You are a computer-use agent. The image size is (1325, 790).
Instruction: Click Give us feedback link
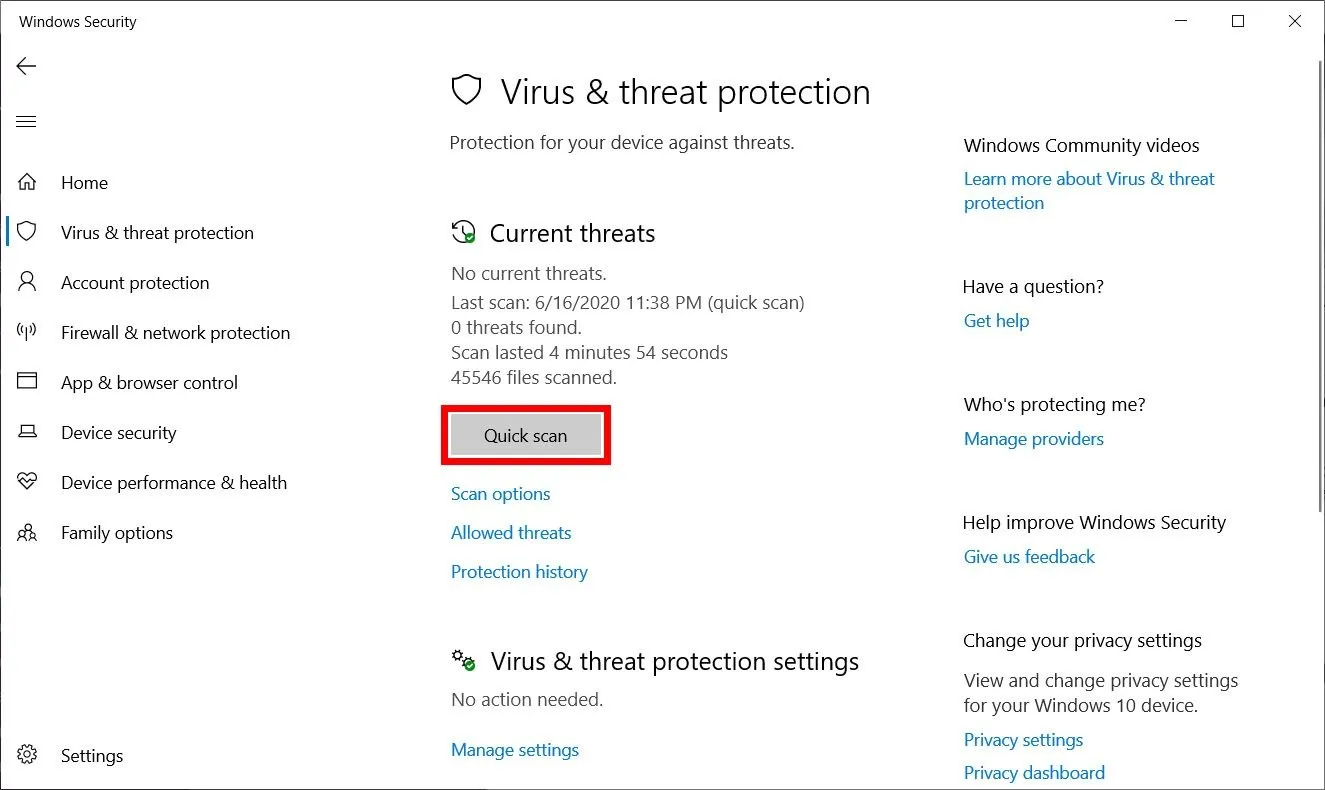[x=1029, y=557]
